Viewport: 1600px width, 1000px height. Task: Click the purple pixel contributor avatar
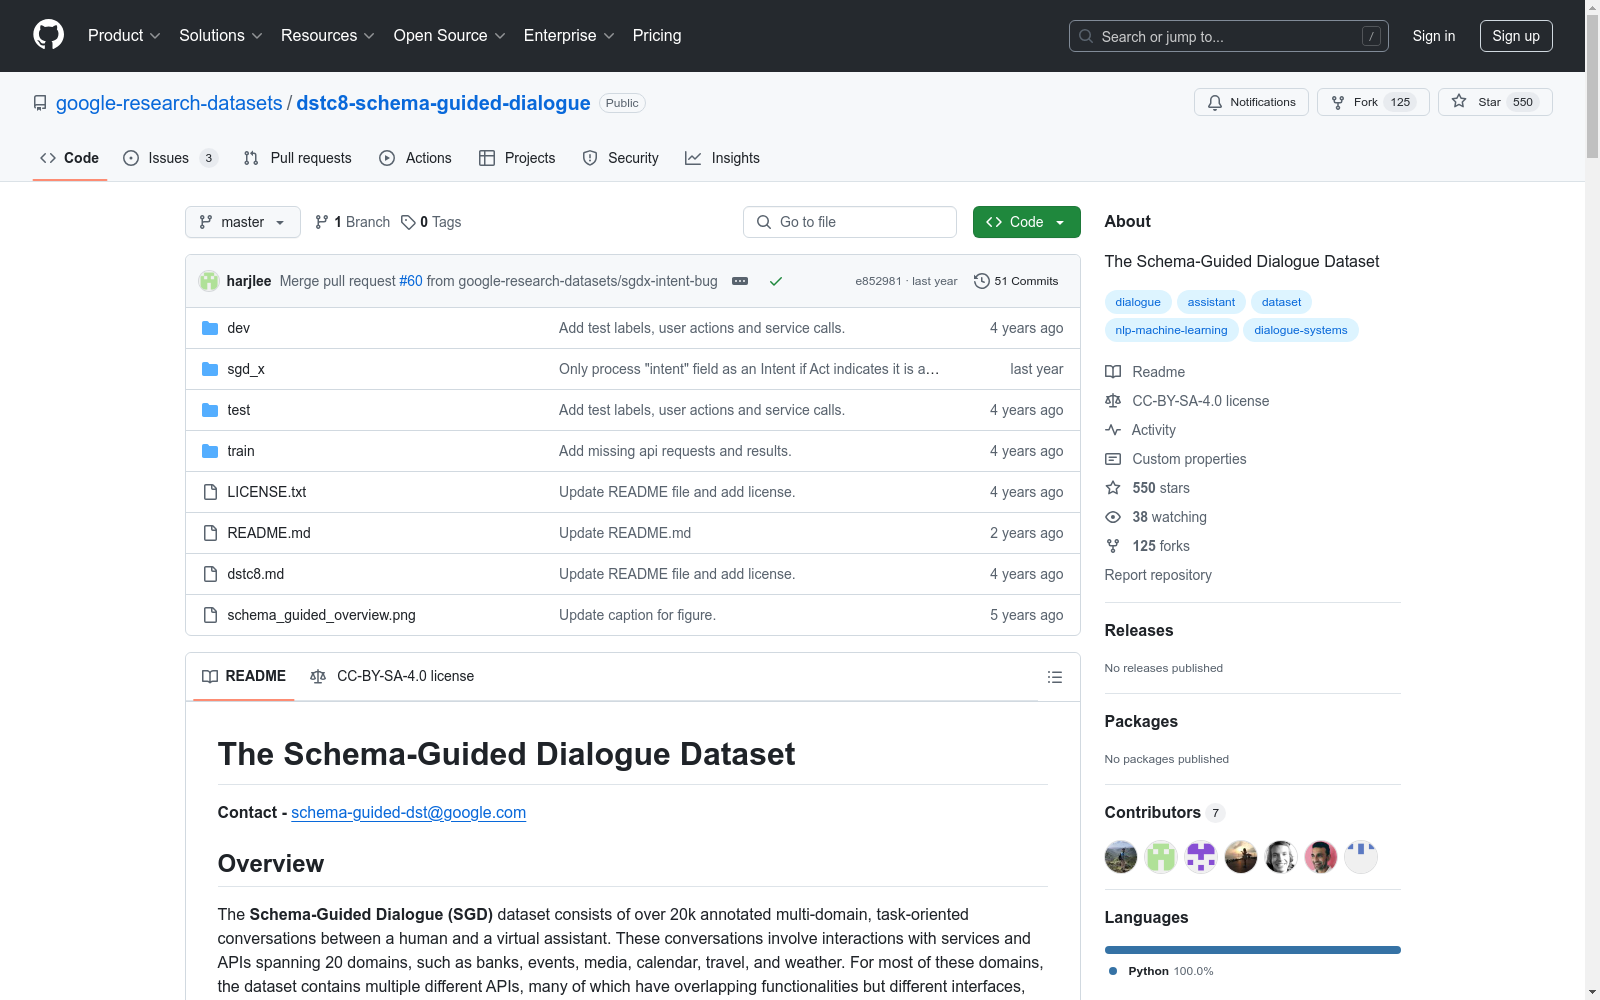pos(1201,857)
